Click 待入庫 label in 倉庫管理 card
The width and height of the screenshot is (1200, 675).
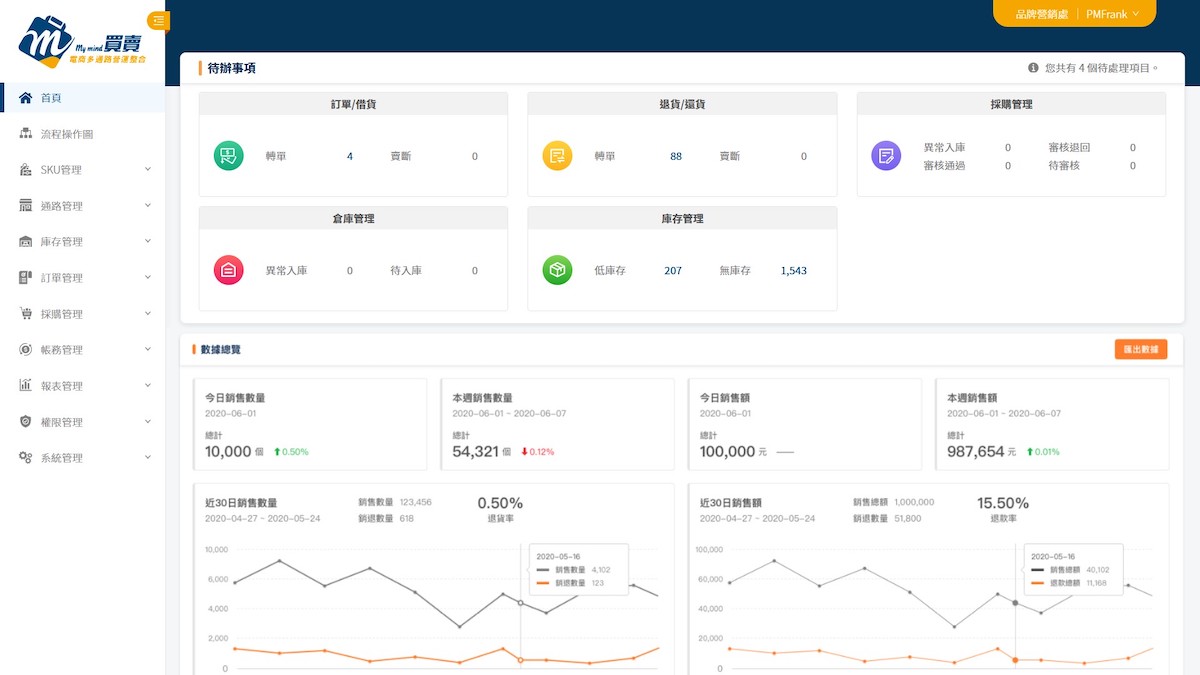406,270
